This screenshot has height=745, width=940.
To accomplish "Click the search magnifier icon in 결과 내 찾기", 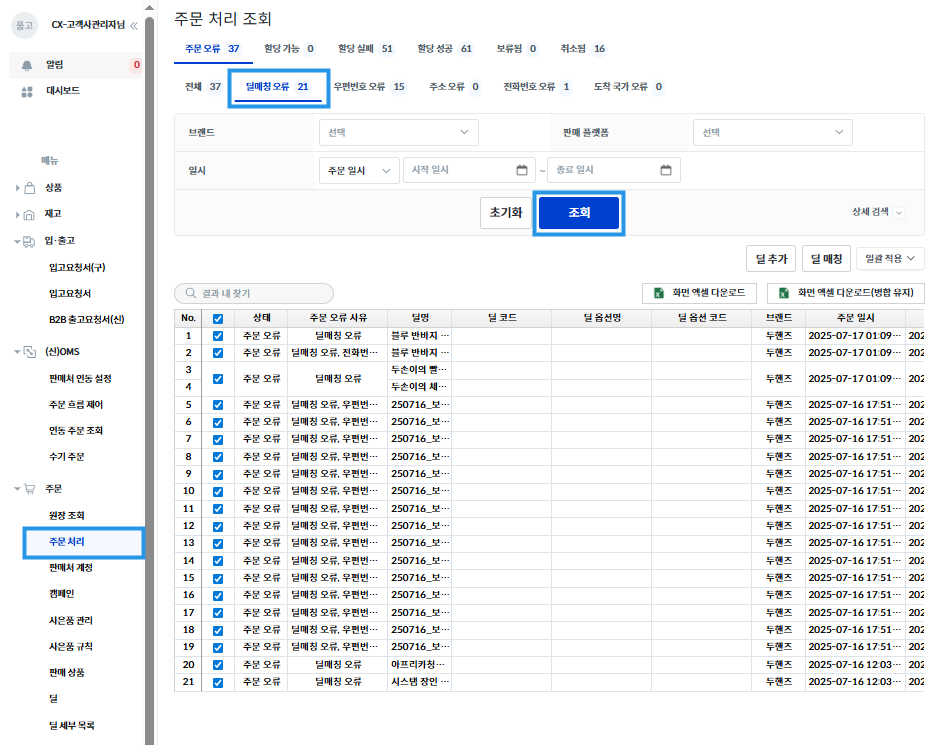I will [x=189, y=294].
